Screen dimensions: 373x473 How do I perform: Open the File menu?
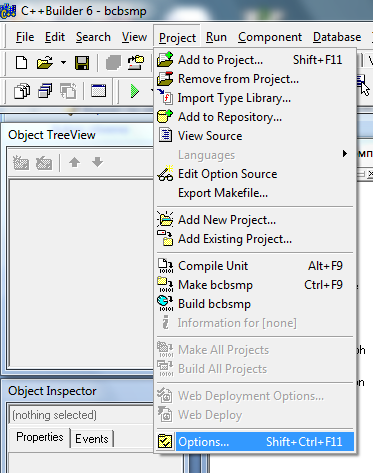tap(25, 37)
